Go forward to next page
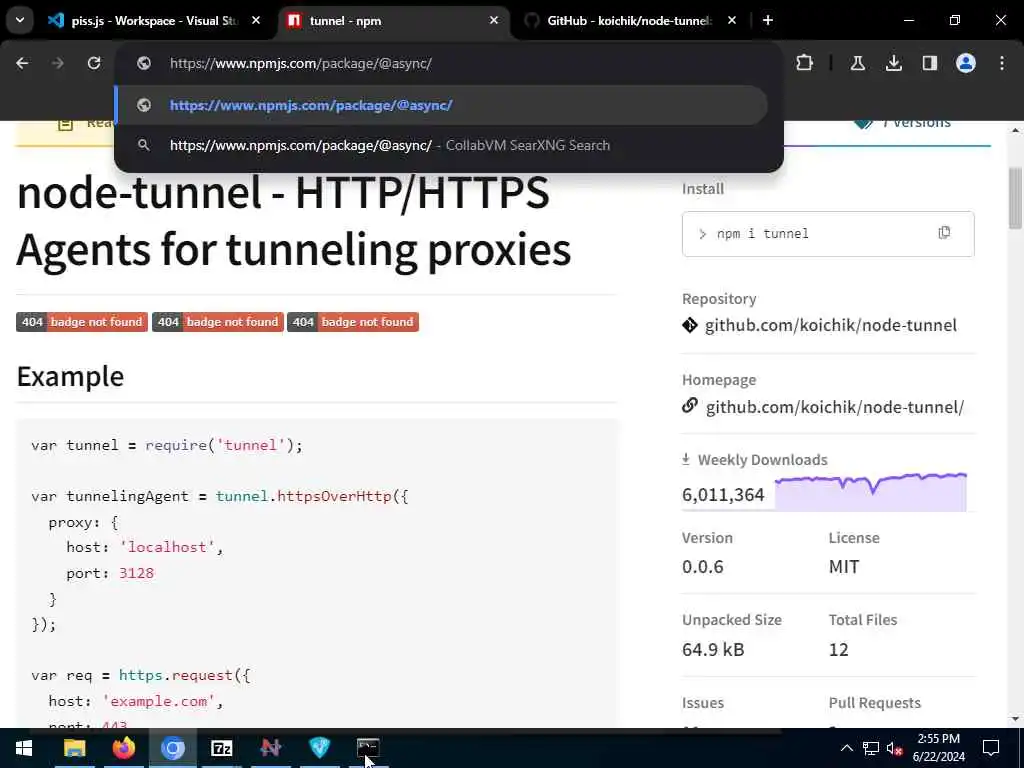 point(58,63)
